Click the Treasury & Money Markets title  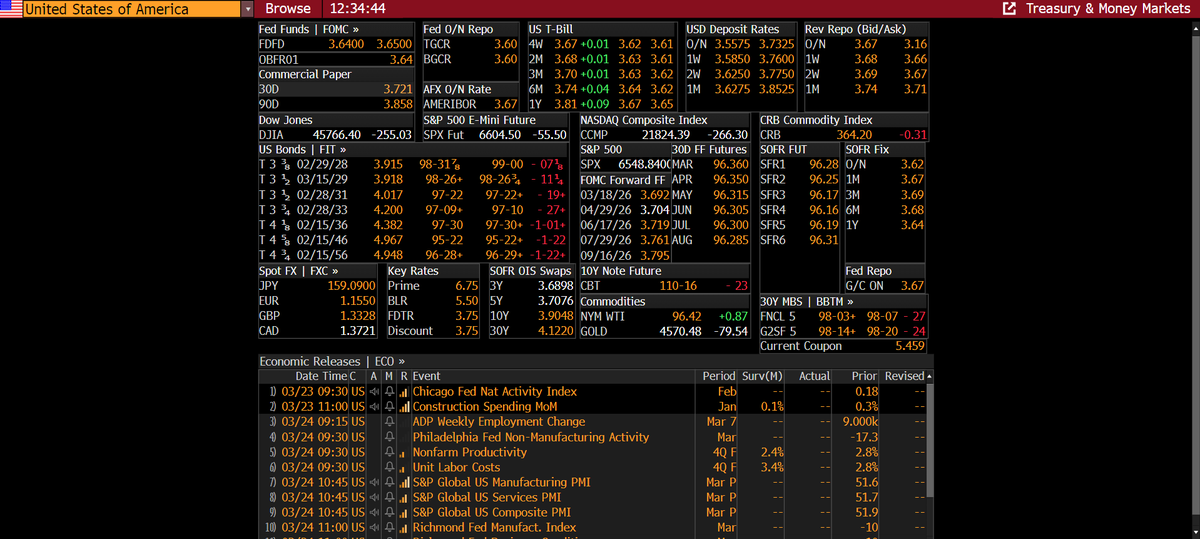point(1108,9)
